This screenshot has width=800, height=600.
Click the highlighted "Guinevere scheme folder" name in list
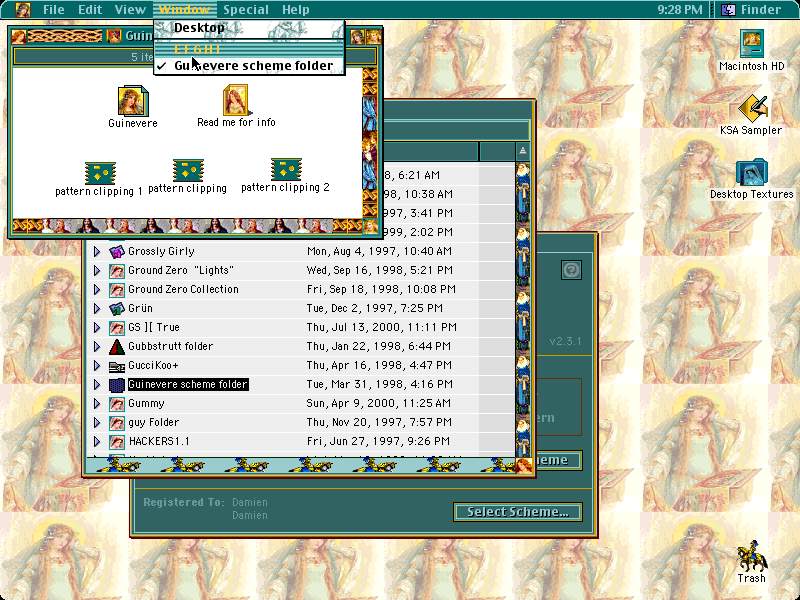tap(188, 385)
